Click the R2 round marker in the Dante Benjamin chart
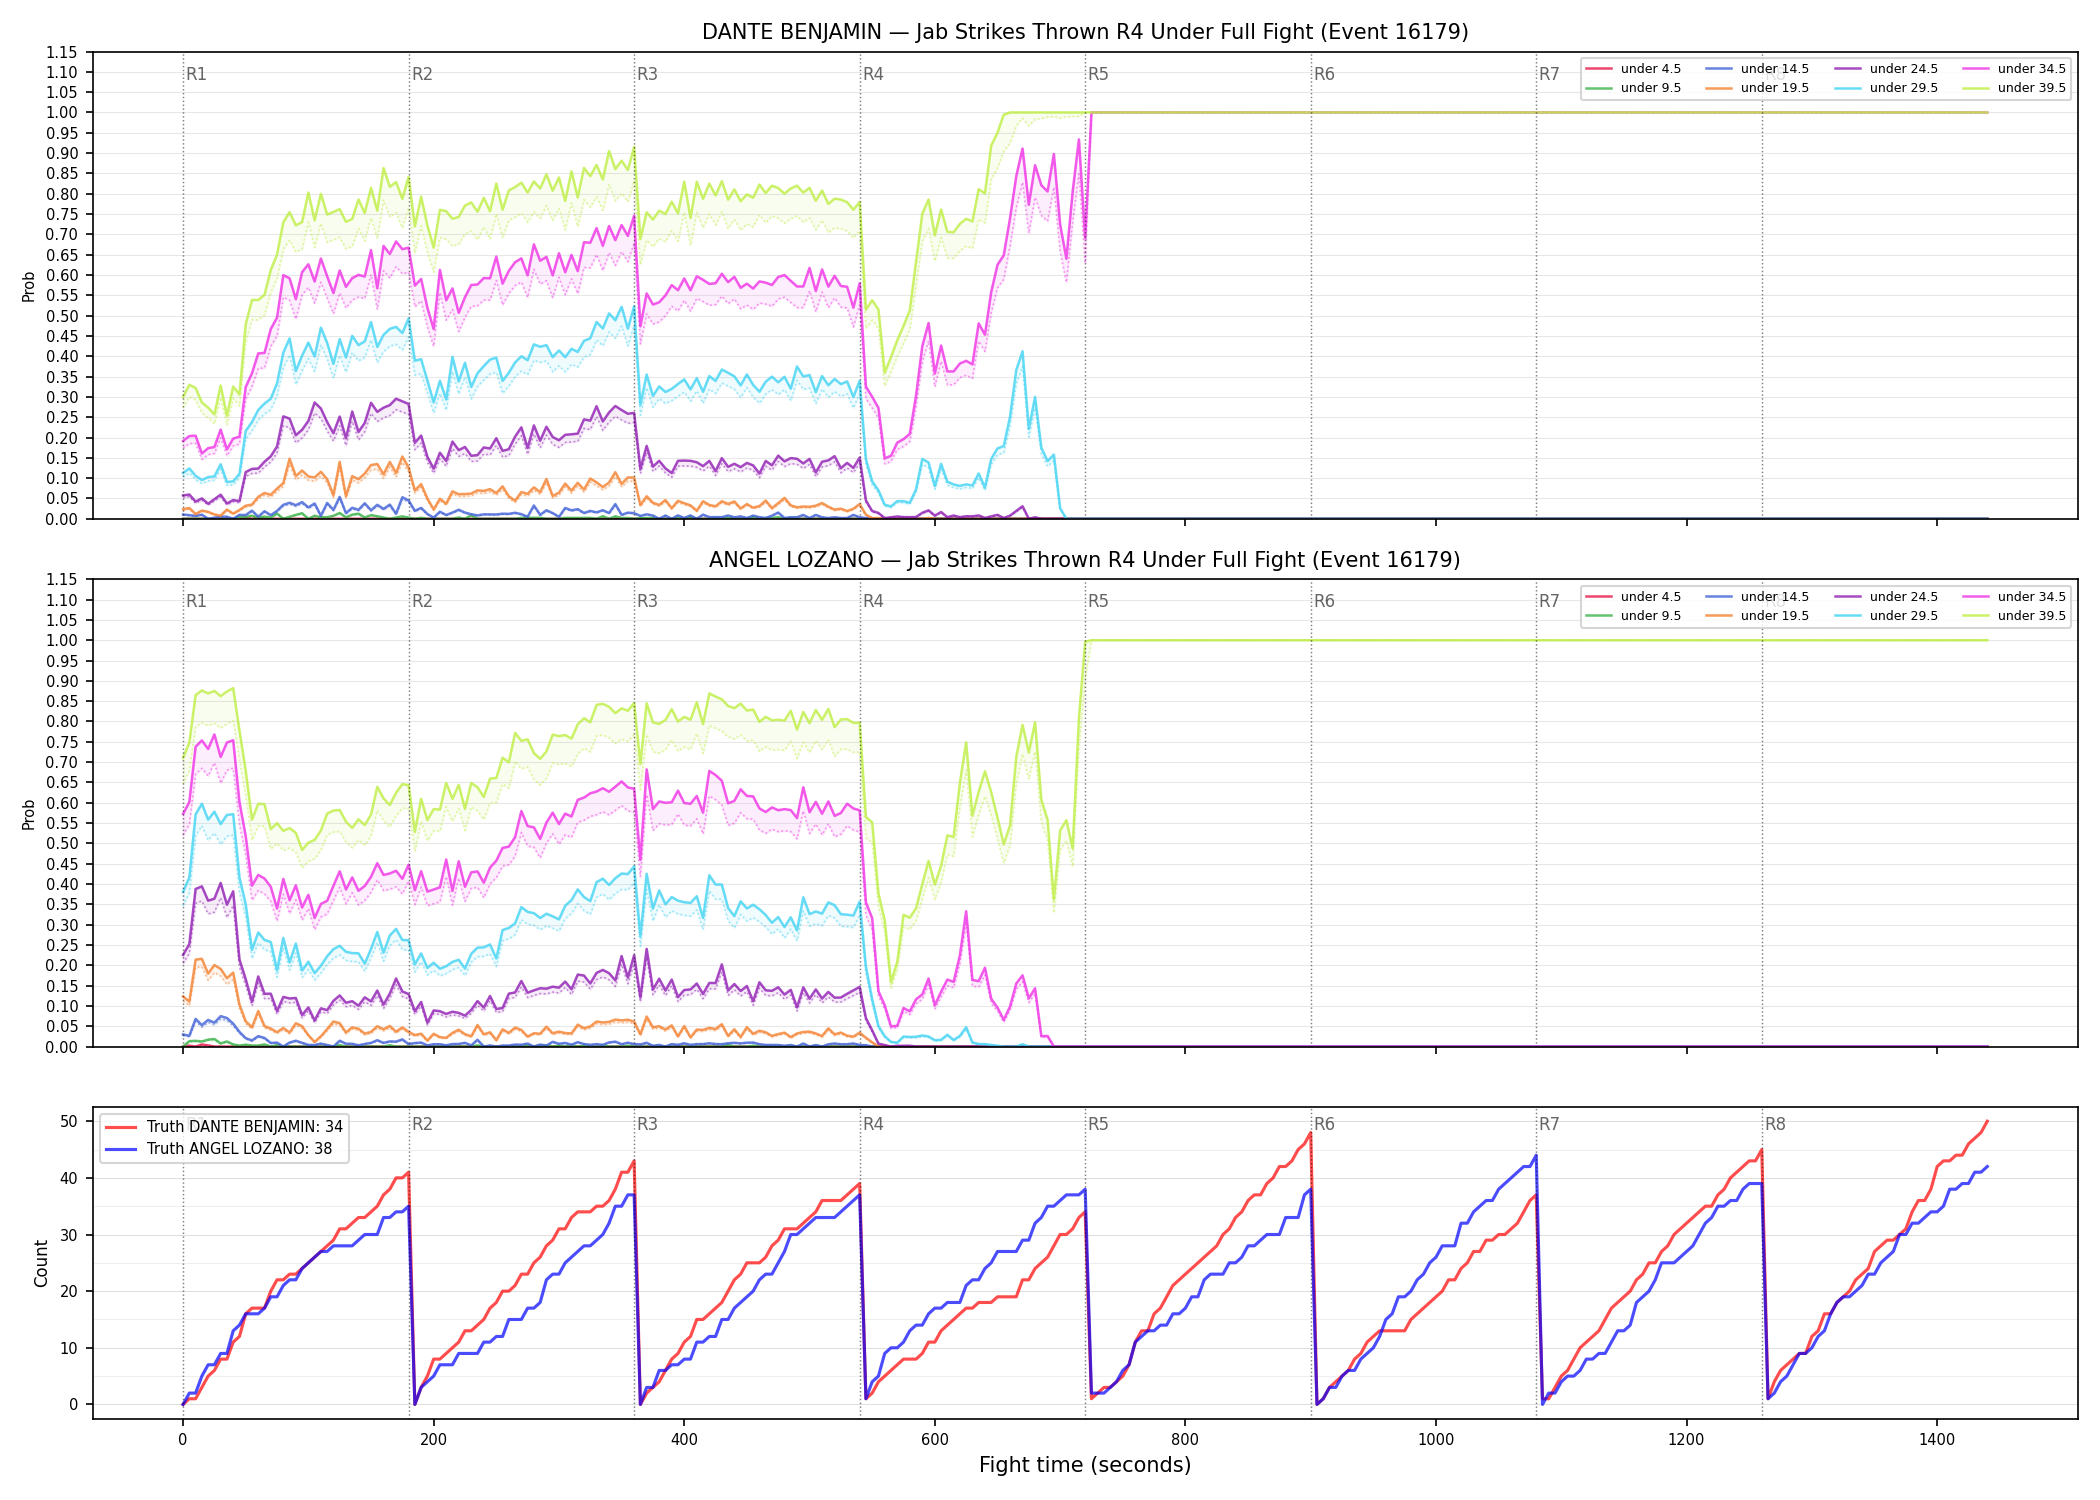Viewport: 2100px width, 1500px height. pyautogui.click(x=422, y=74)
